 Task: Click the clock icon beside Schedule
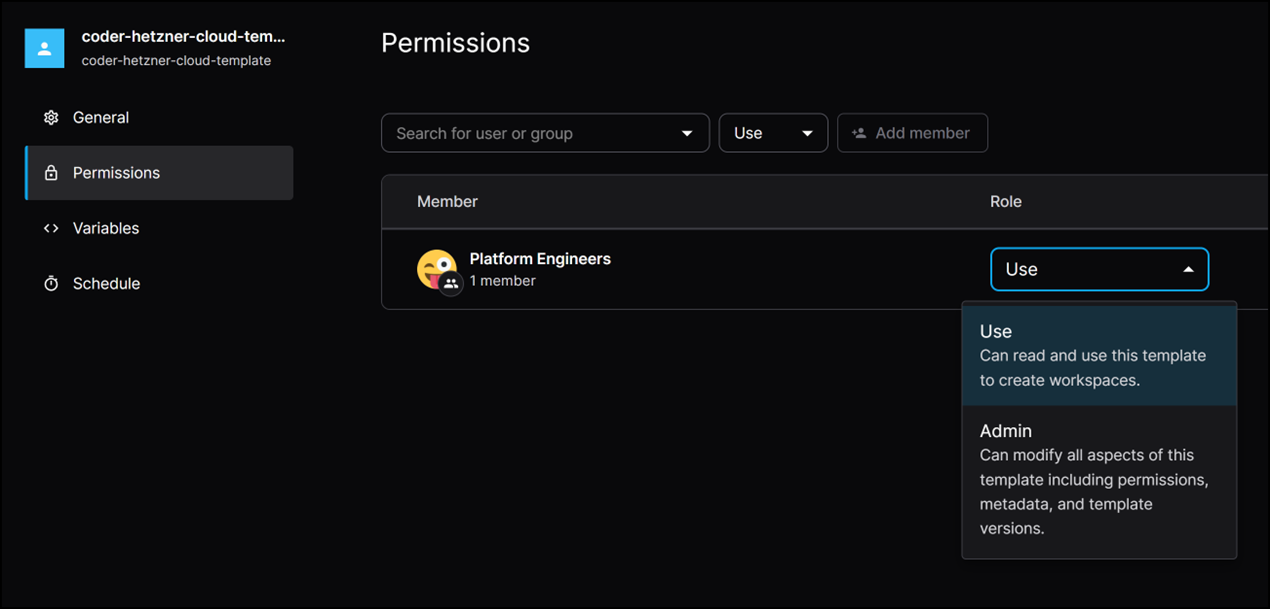[x=51, y=283]
